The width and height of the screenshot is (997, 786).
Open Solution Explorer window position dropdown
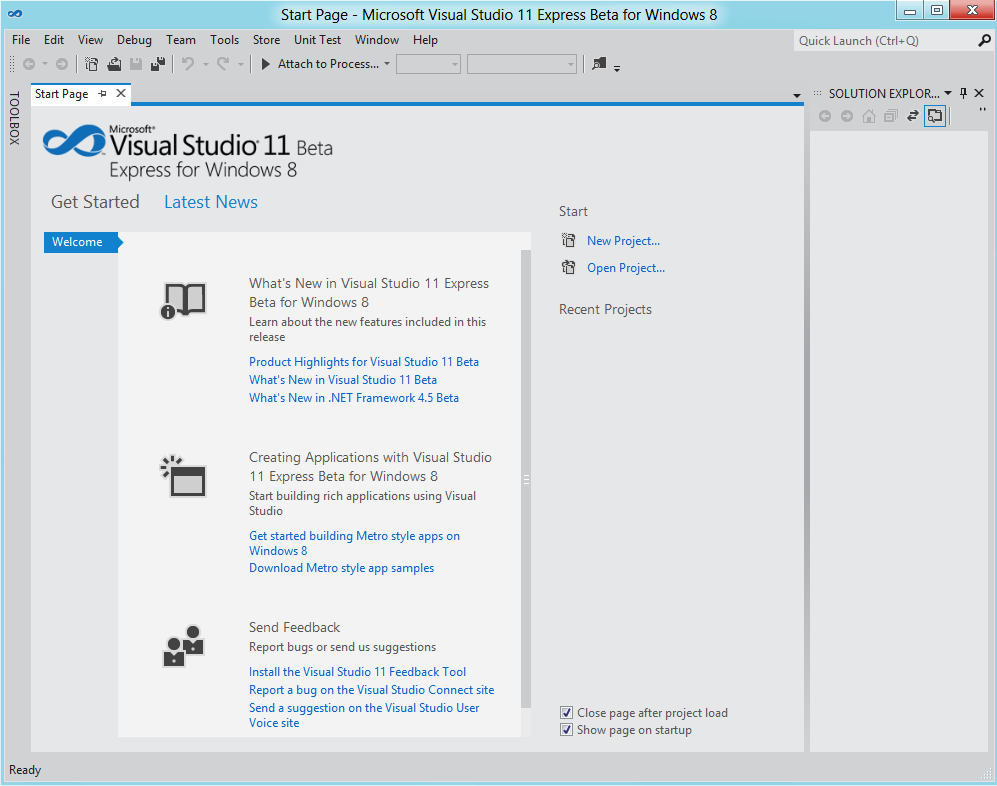coord(948,93)
